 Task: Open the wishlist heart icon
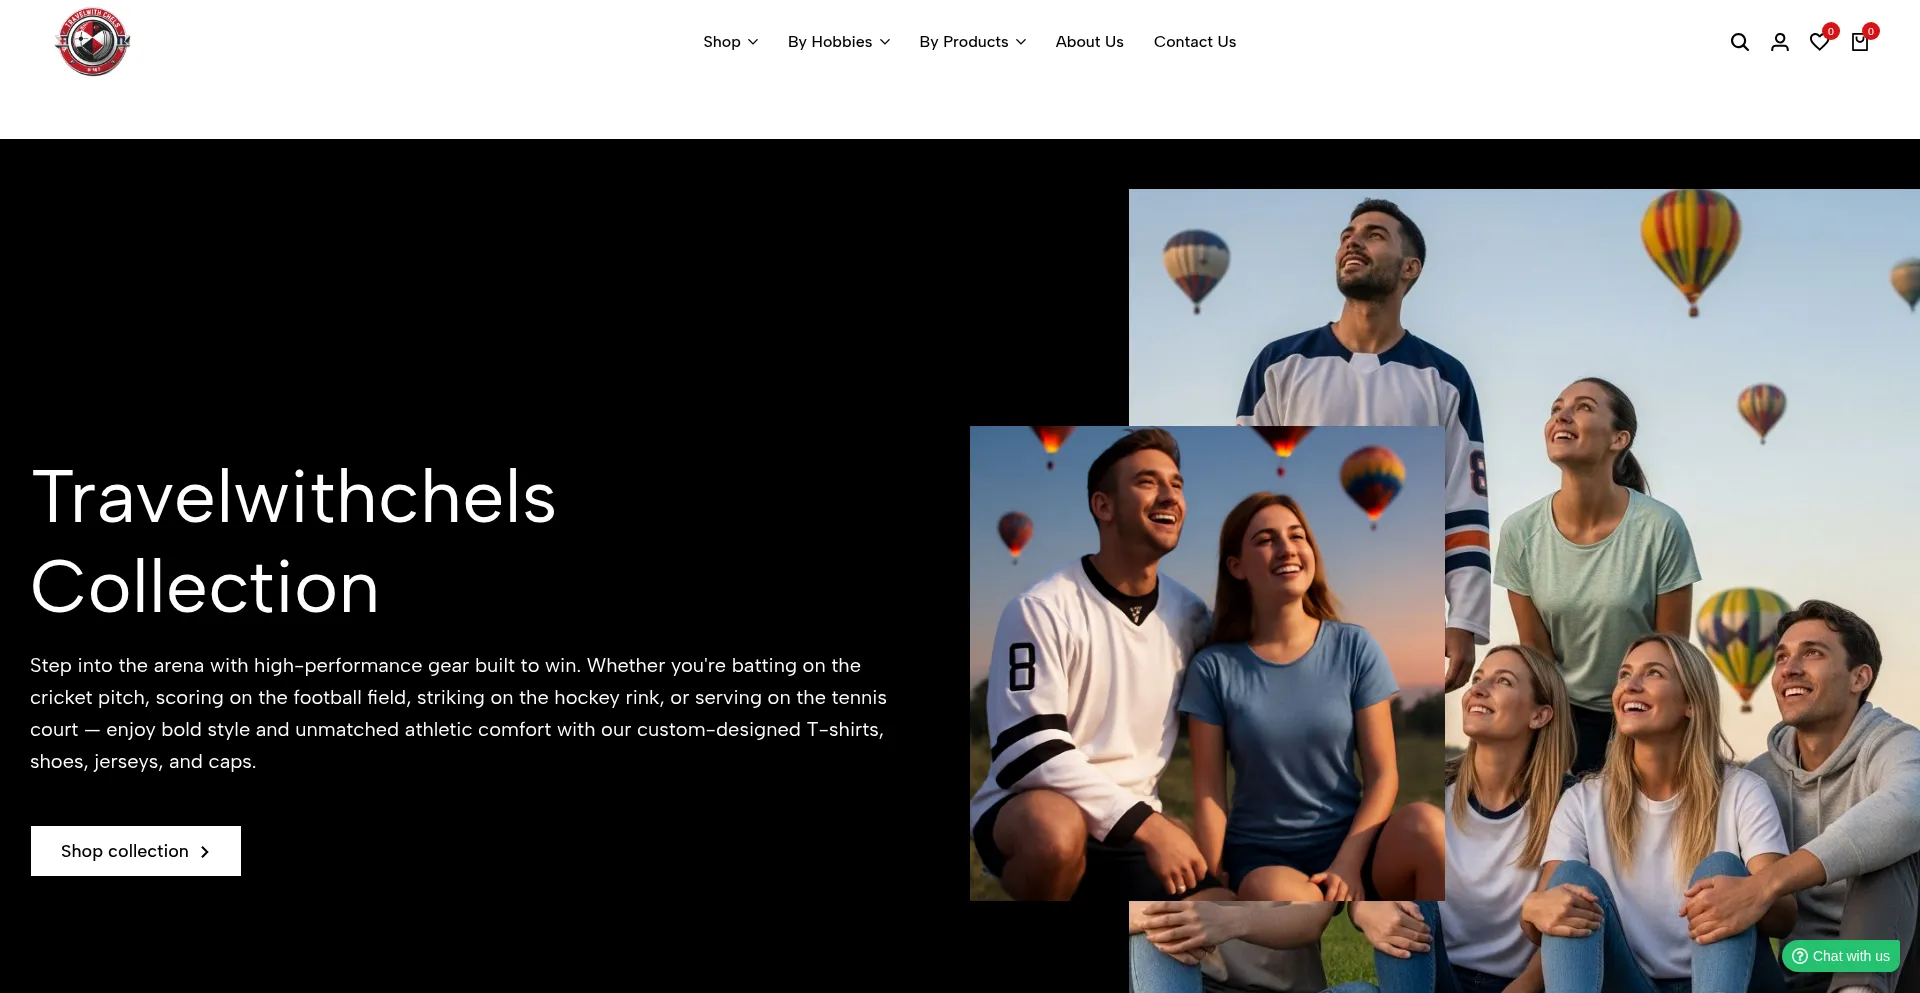pyautogui.click(x=1819, y=42)
